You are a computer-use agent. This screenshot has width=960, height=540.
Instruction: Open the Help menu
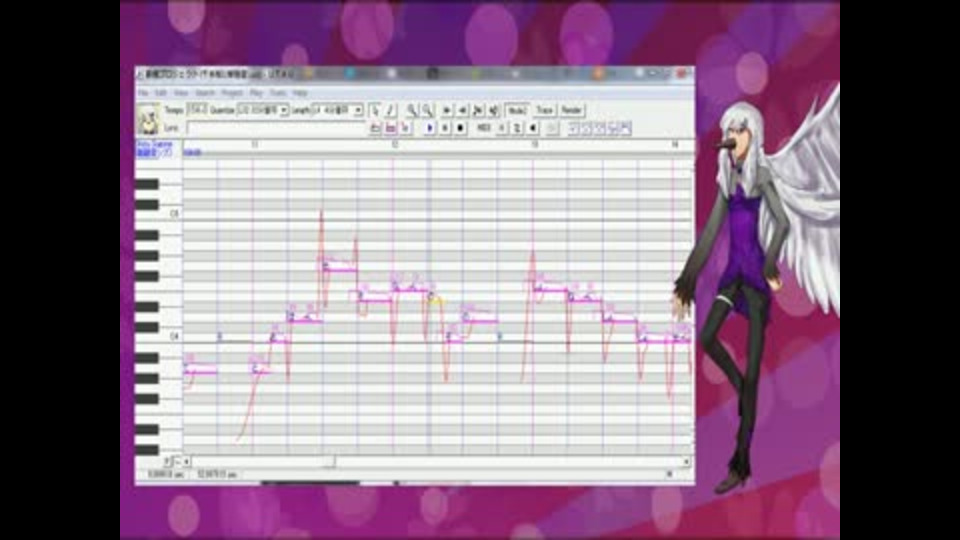[x=299, y=93]
